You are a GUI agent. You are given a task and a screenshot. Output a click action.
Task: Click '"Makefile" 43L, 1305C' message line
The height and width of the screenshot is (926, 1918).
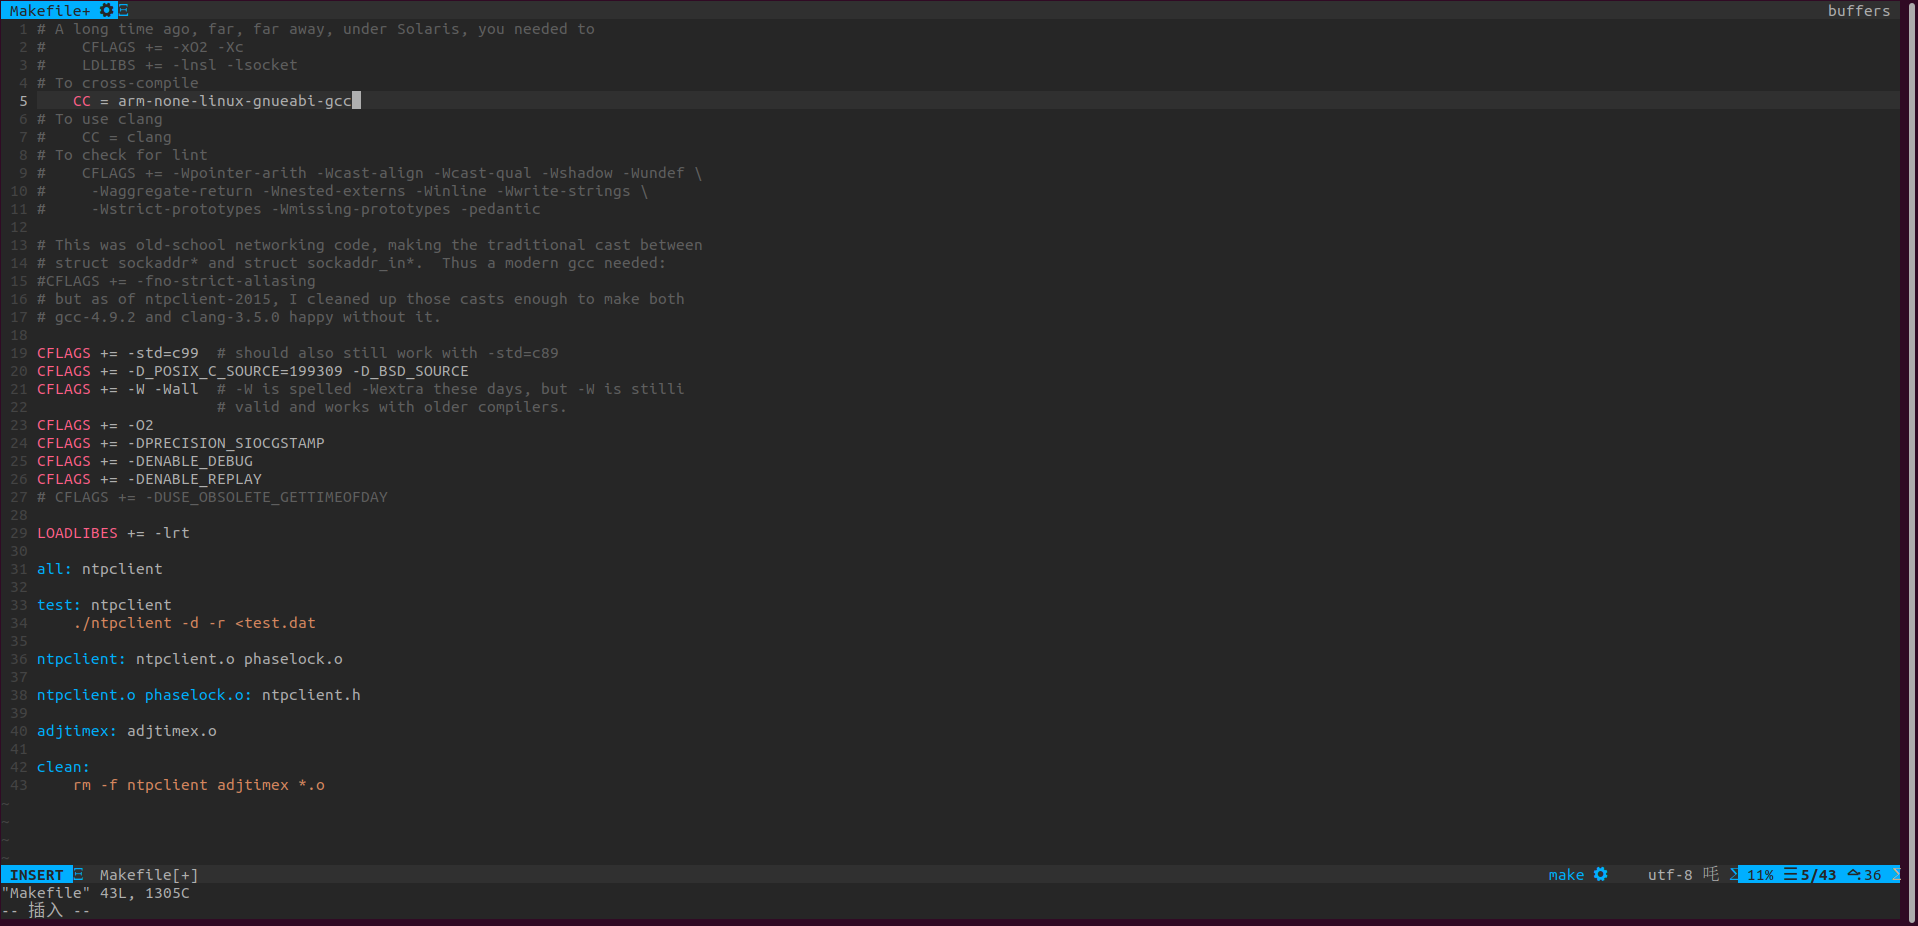coord(95,892)
